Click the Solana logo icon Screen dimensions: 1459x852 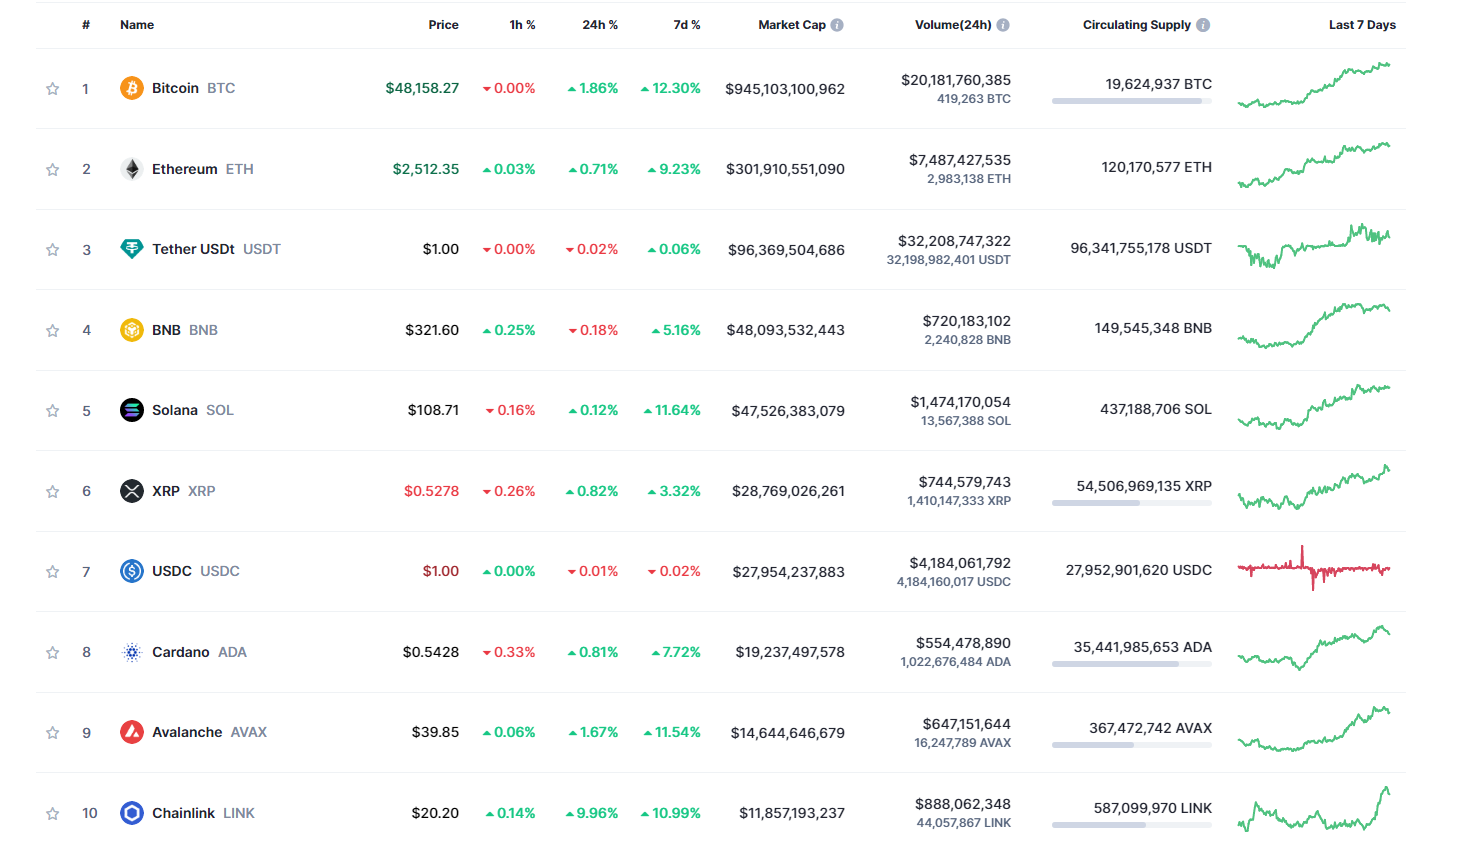click(x=132, y=410)
